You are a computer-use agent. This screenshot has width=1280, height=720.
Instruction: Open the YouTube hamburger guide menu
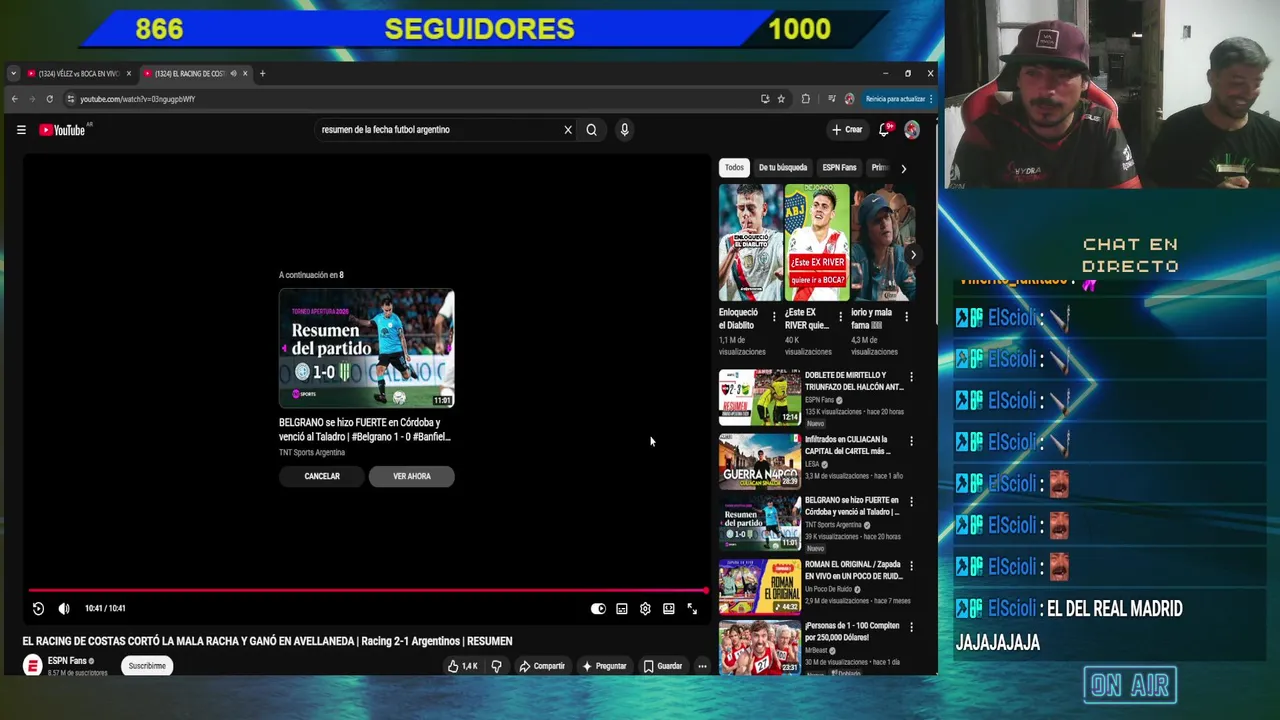pyautogui.click(x=21, y=130)
